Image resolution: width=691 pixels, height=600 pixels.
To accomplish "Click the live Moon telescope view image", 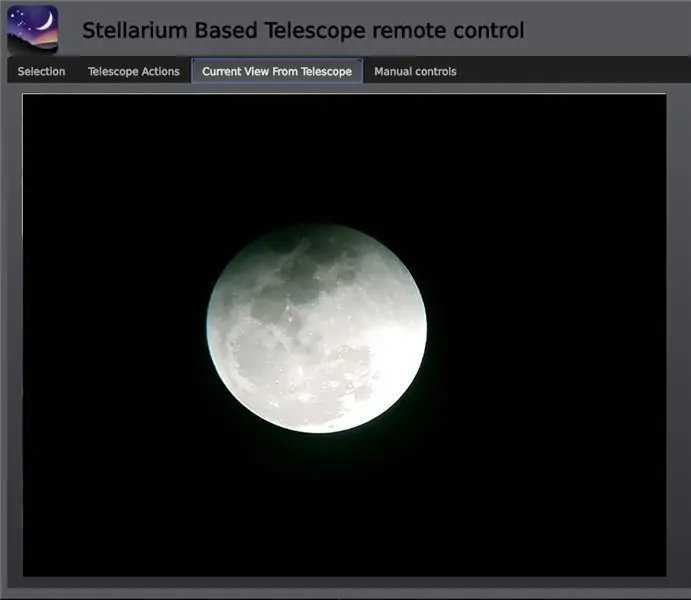I will click(x=344, y=335).
